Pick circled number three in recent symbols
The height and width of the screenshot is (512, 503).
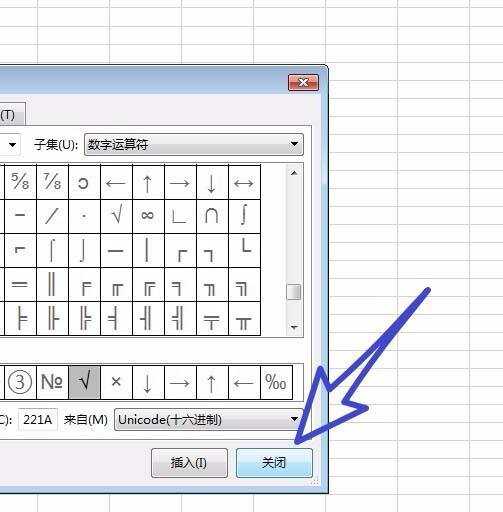point(20,382)
